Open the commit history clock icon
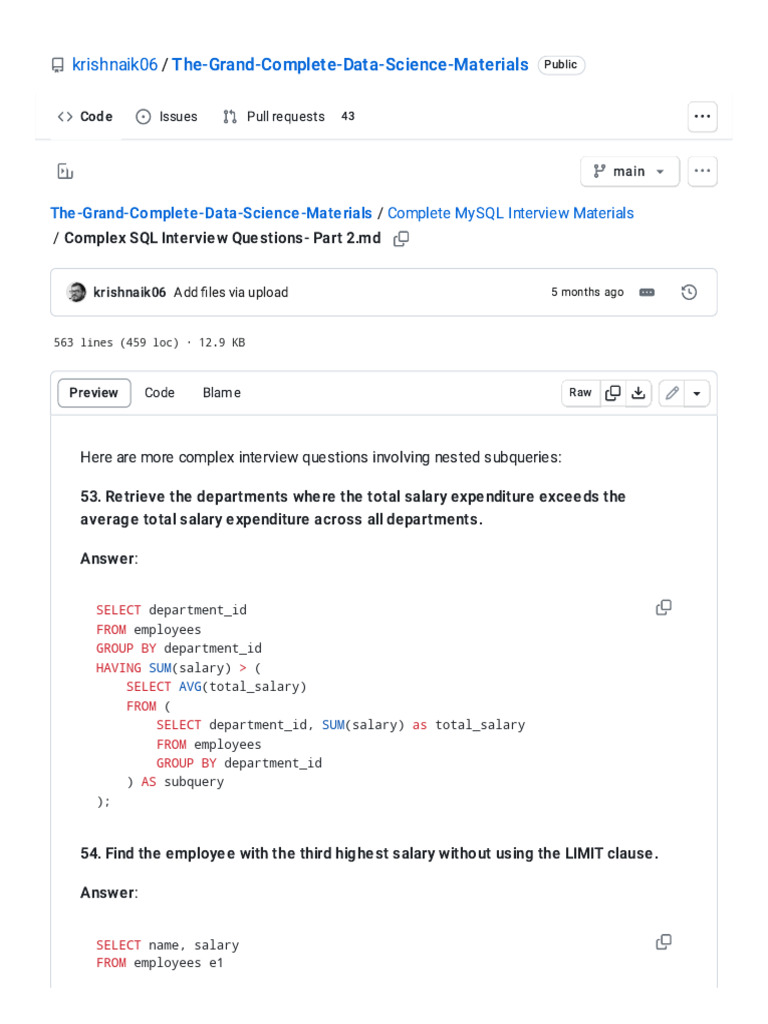The height and width of the screenshot is (1024, 768). pyautogui.click(x=688, y=292)
